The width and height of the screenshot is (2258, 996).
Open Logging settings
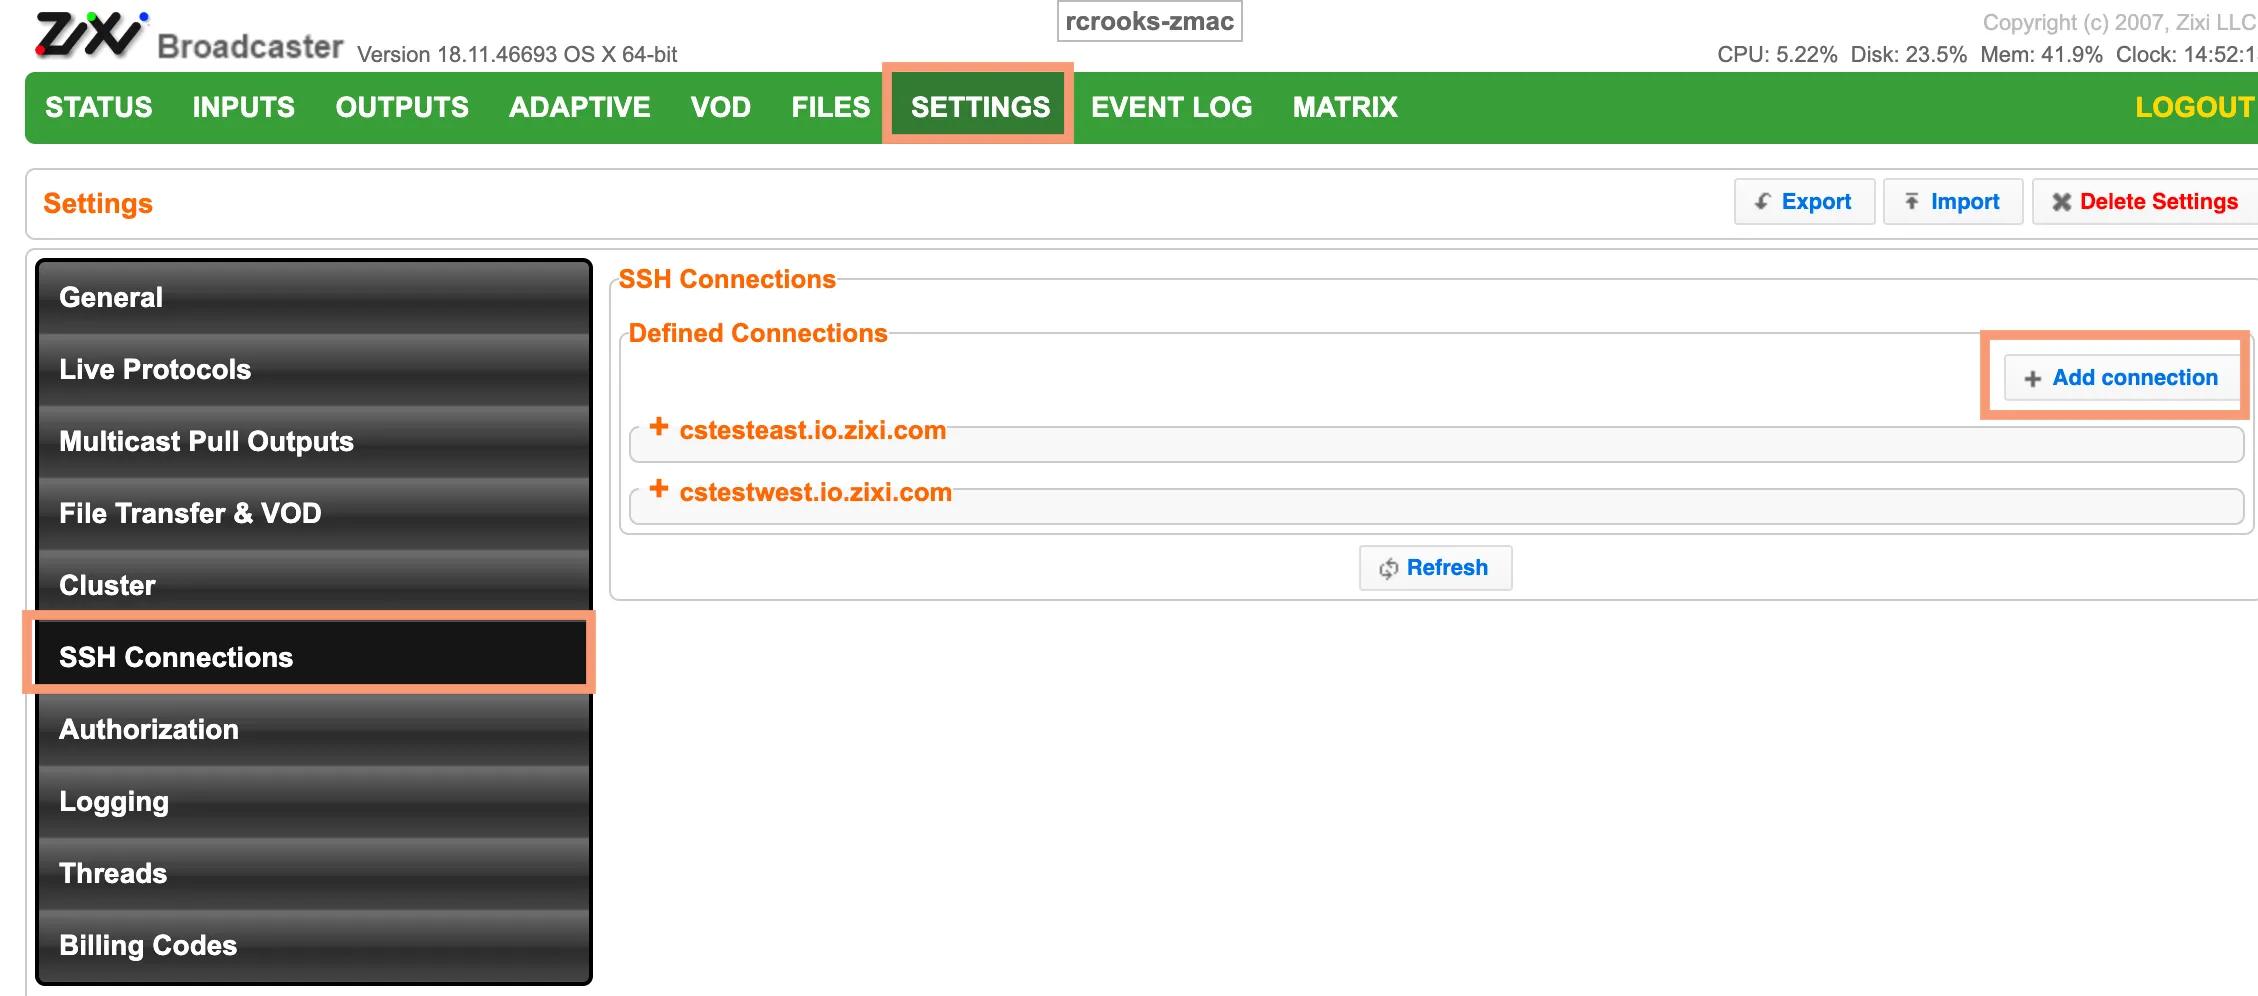click(314, 802)
